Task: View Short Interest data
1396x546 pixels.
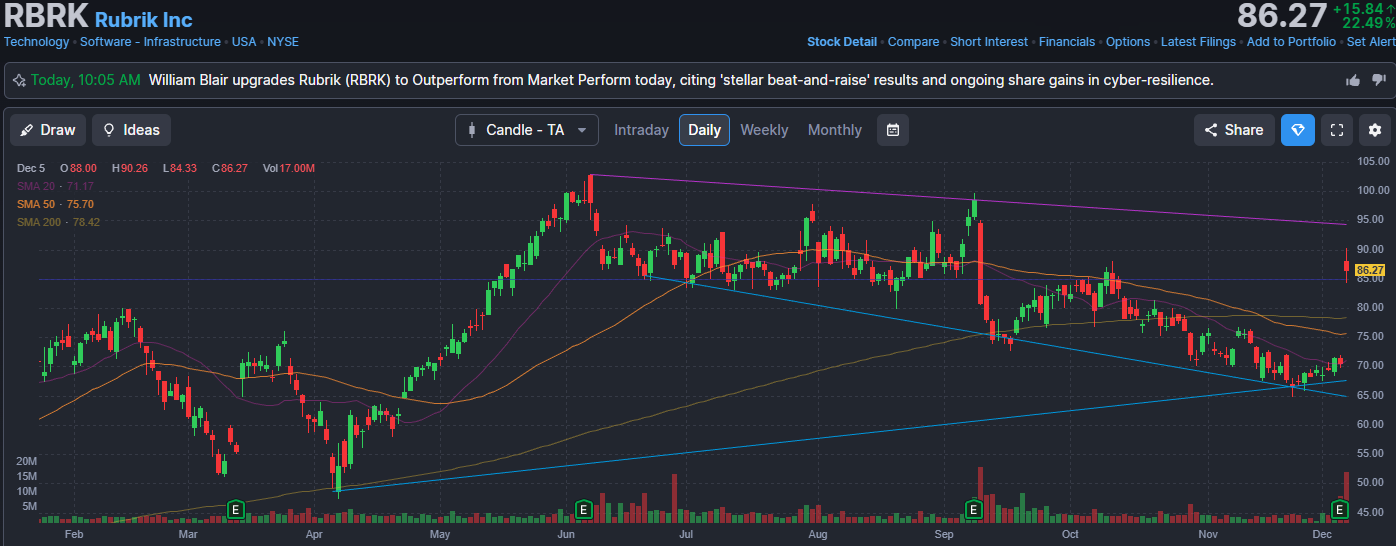Action: 989,42
